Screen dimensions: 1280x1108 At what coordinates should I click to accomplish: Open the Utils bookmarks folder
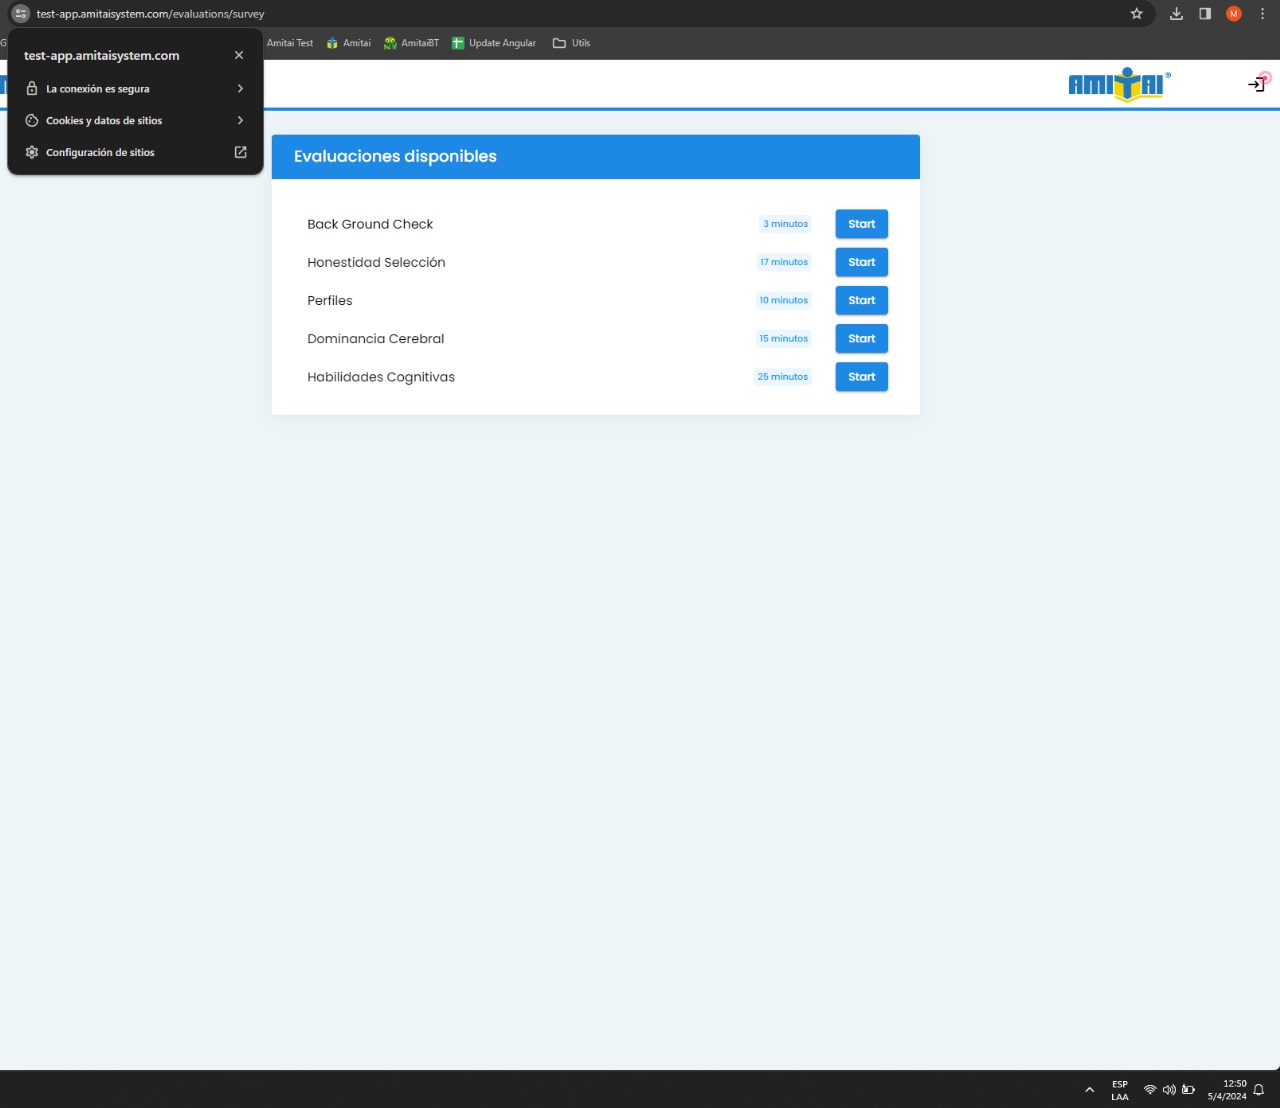point(572,43)
